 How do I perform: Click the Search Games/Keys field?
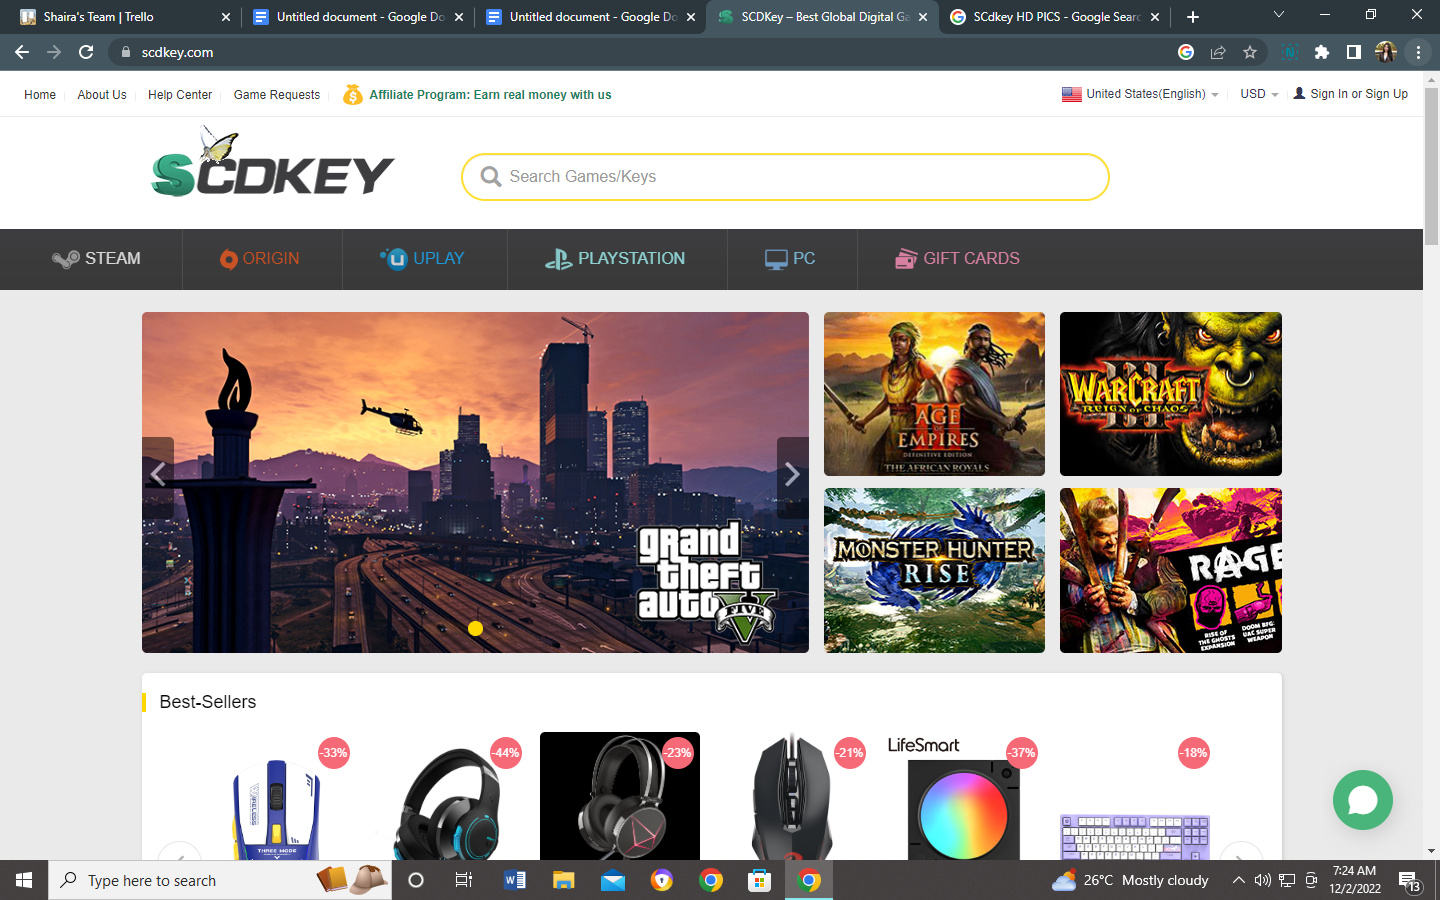785,177
